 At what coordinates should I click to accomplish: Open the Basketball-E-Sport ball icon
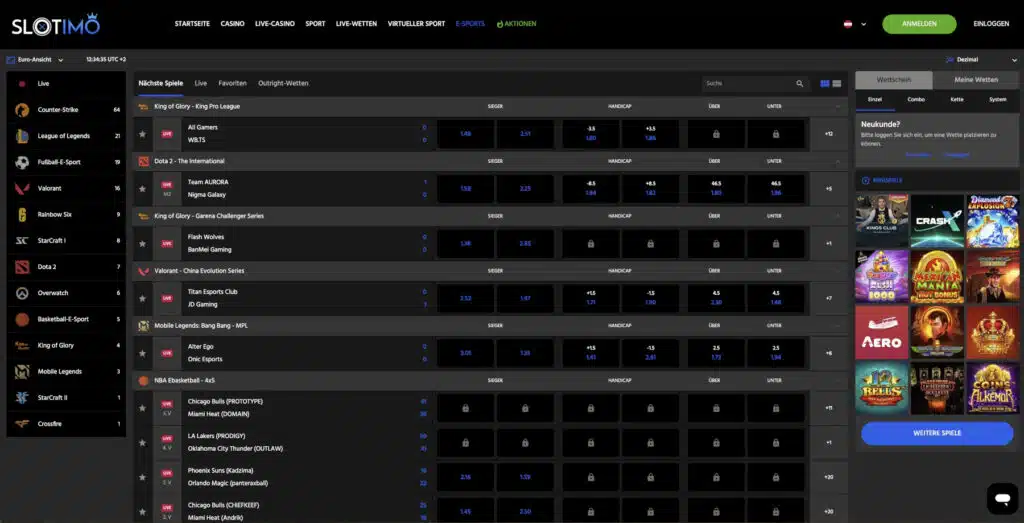pyautogui.click(x=22, y=319)
